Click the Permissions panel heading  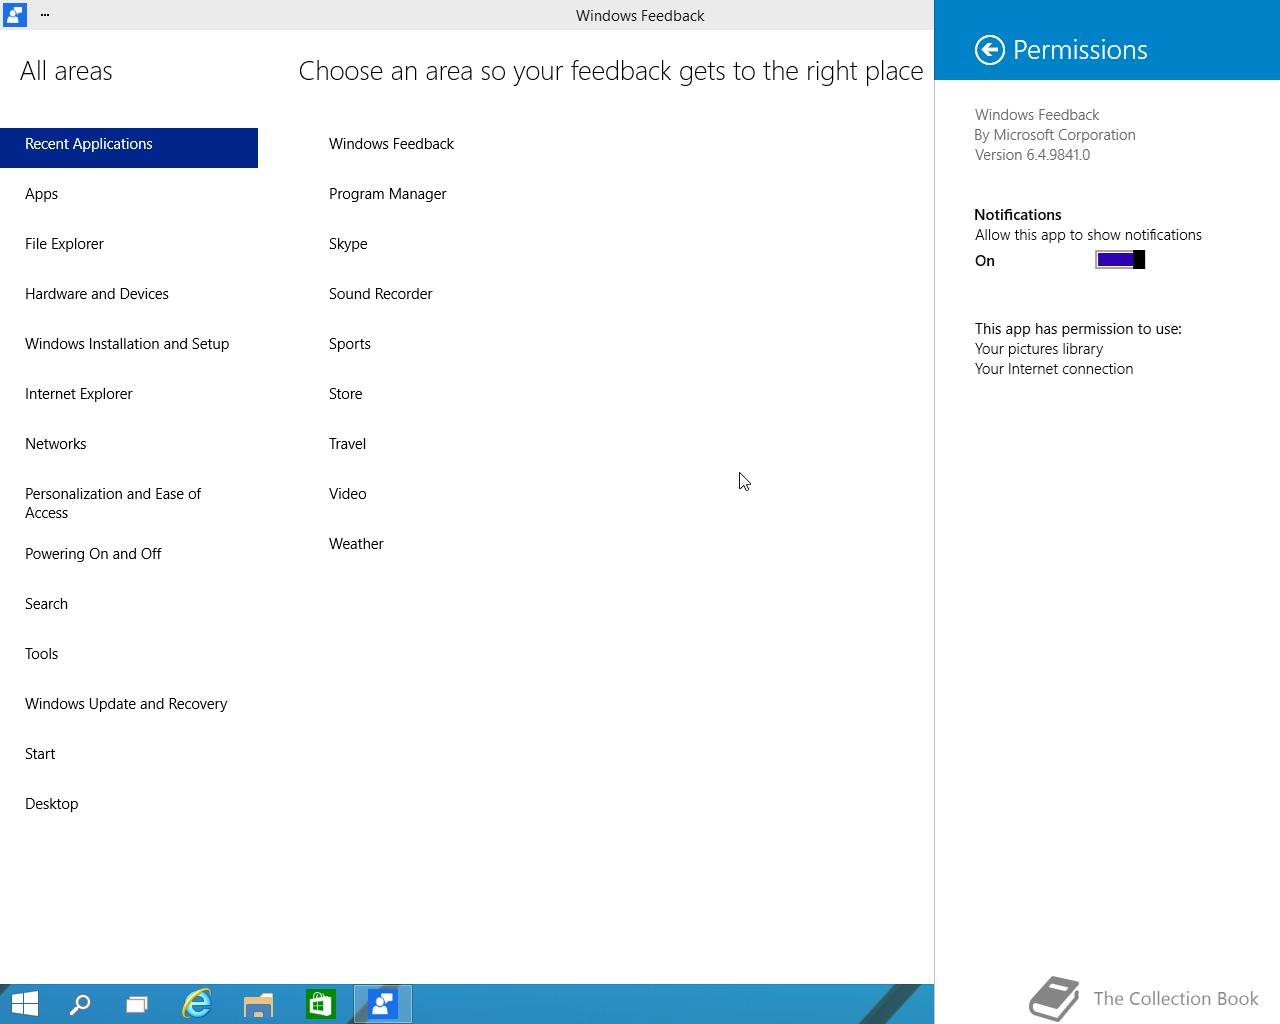pos(1080,50)
